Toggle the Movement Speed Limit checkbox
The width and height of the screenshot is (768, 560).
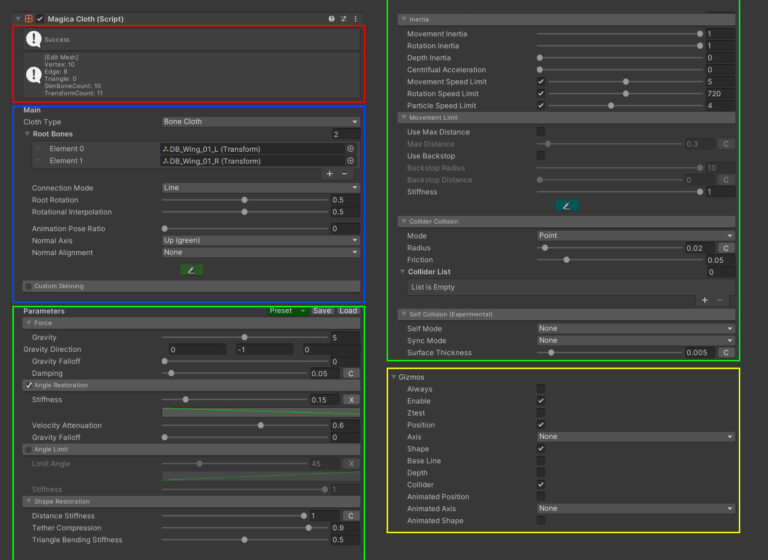[x=541, y=81]
